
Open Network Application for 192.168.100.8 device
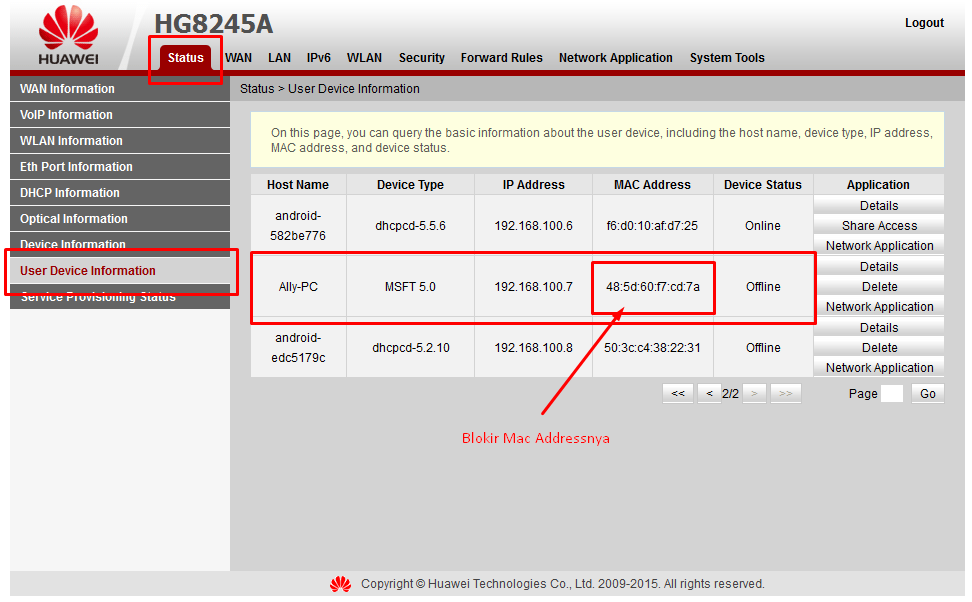click(878, 368)
